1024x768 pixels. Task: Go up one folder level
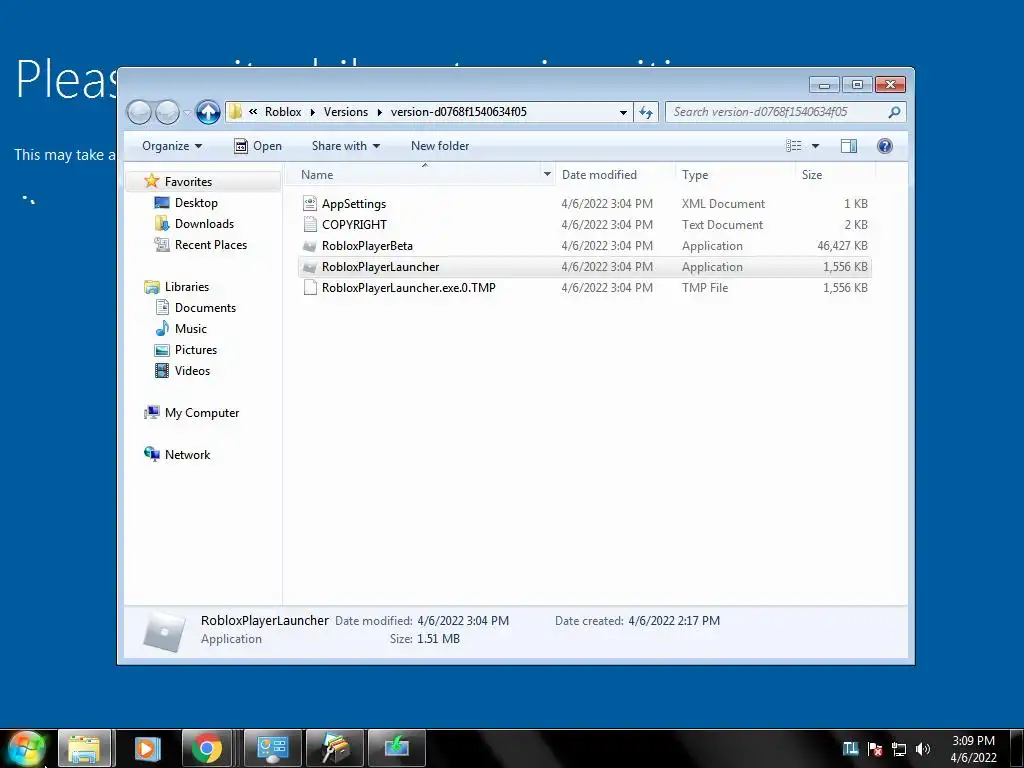coord(208,112)
